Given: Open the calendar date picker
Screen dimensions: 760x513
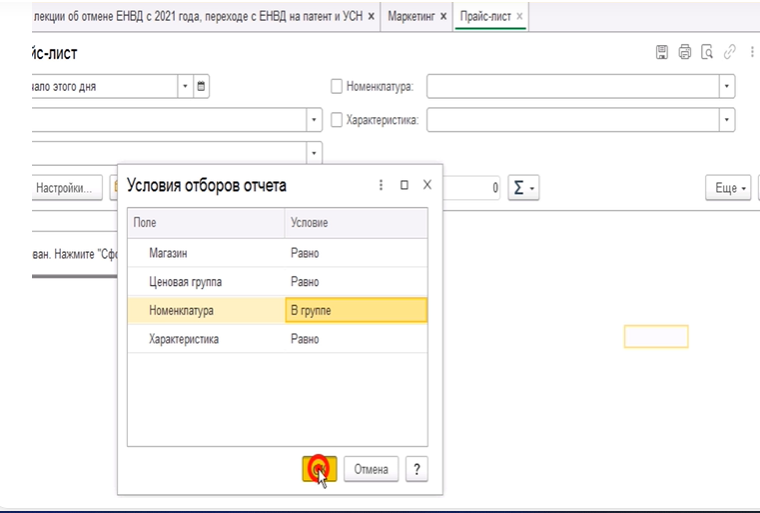Looking at the screenshot, I should click(201, 87).
